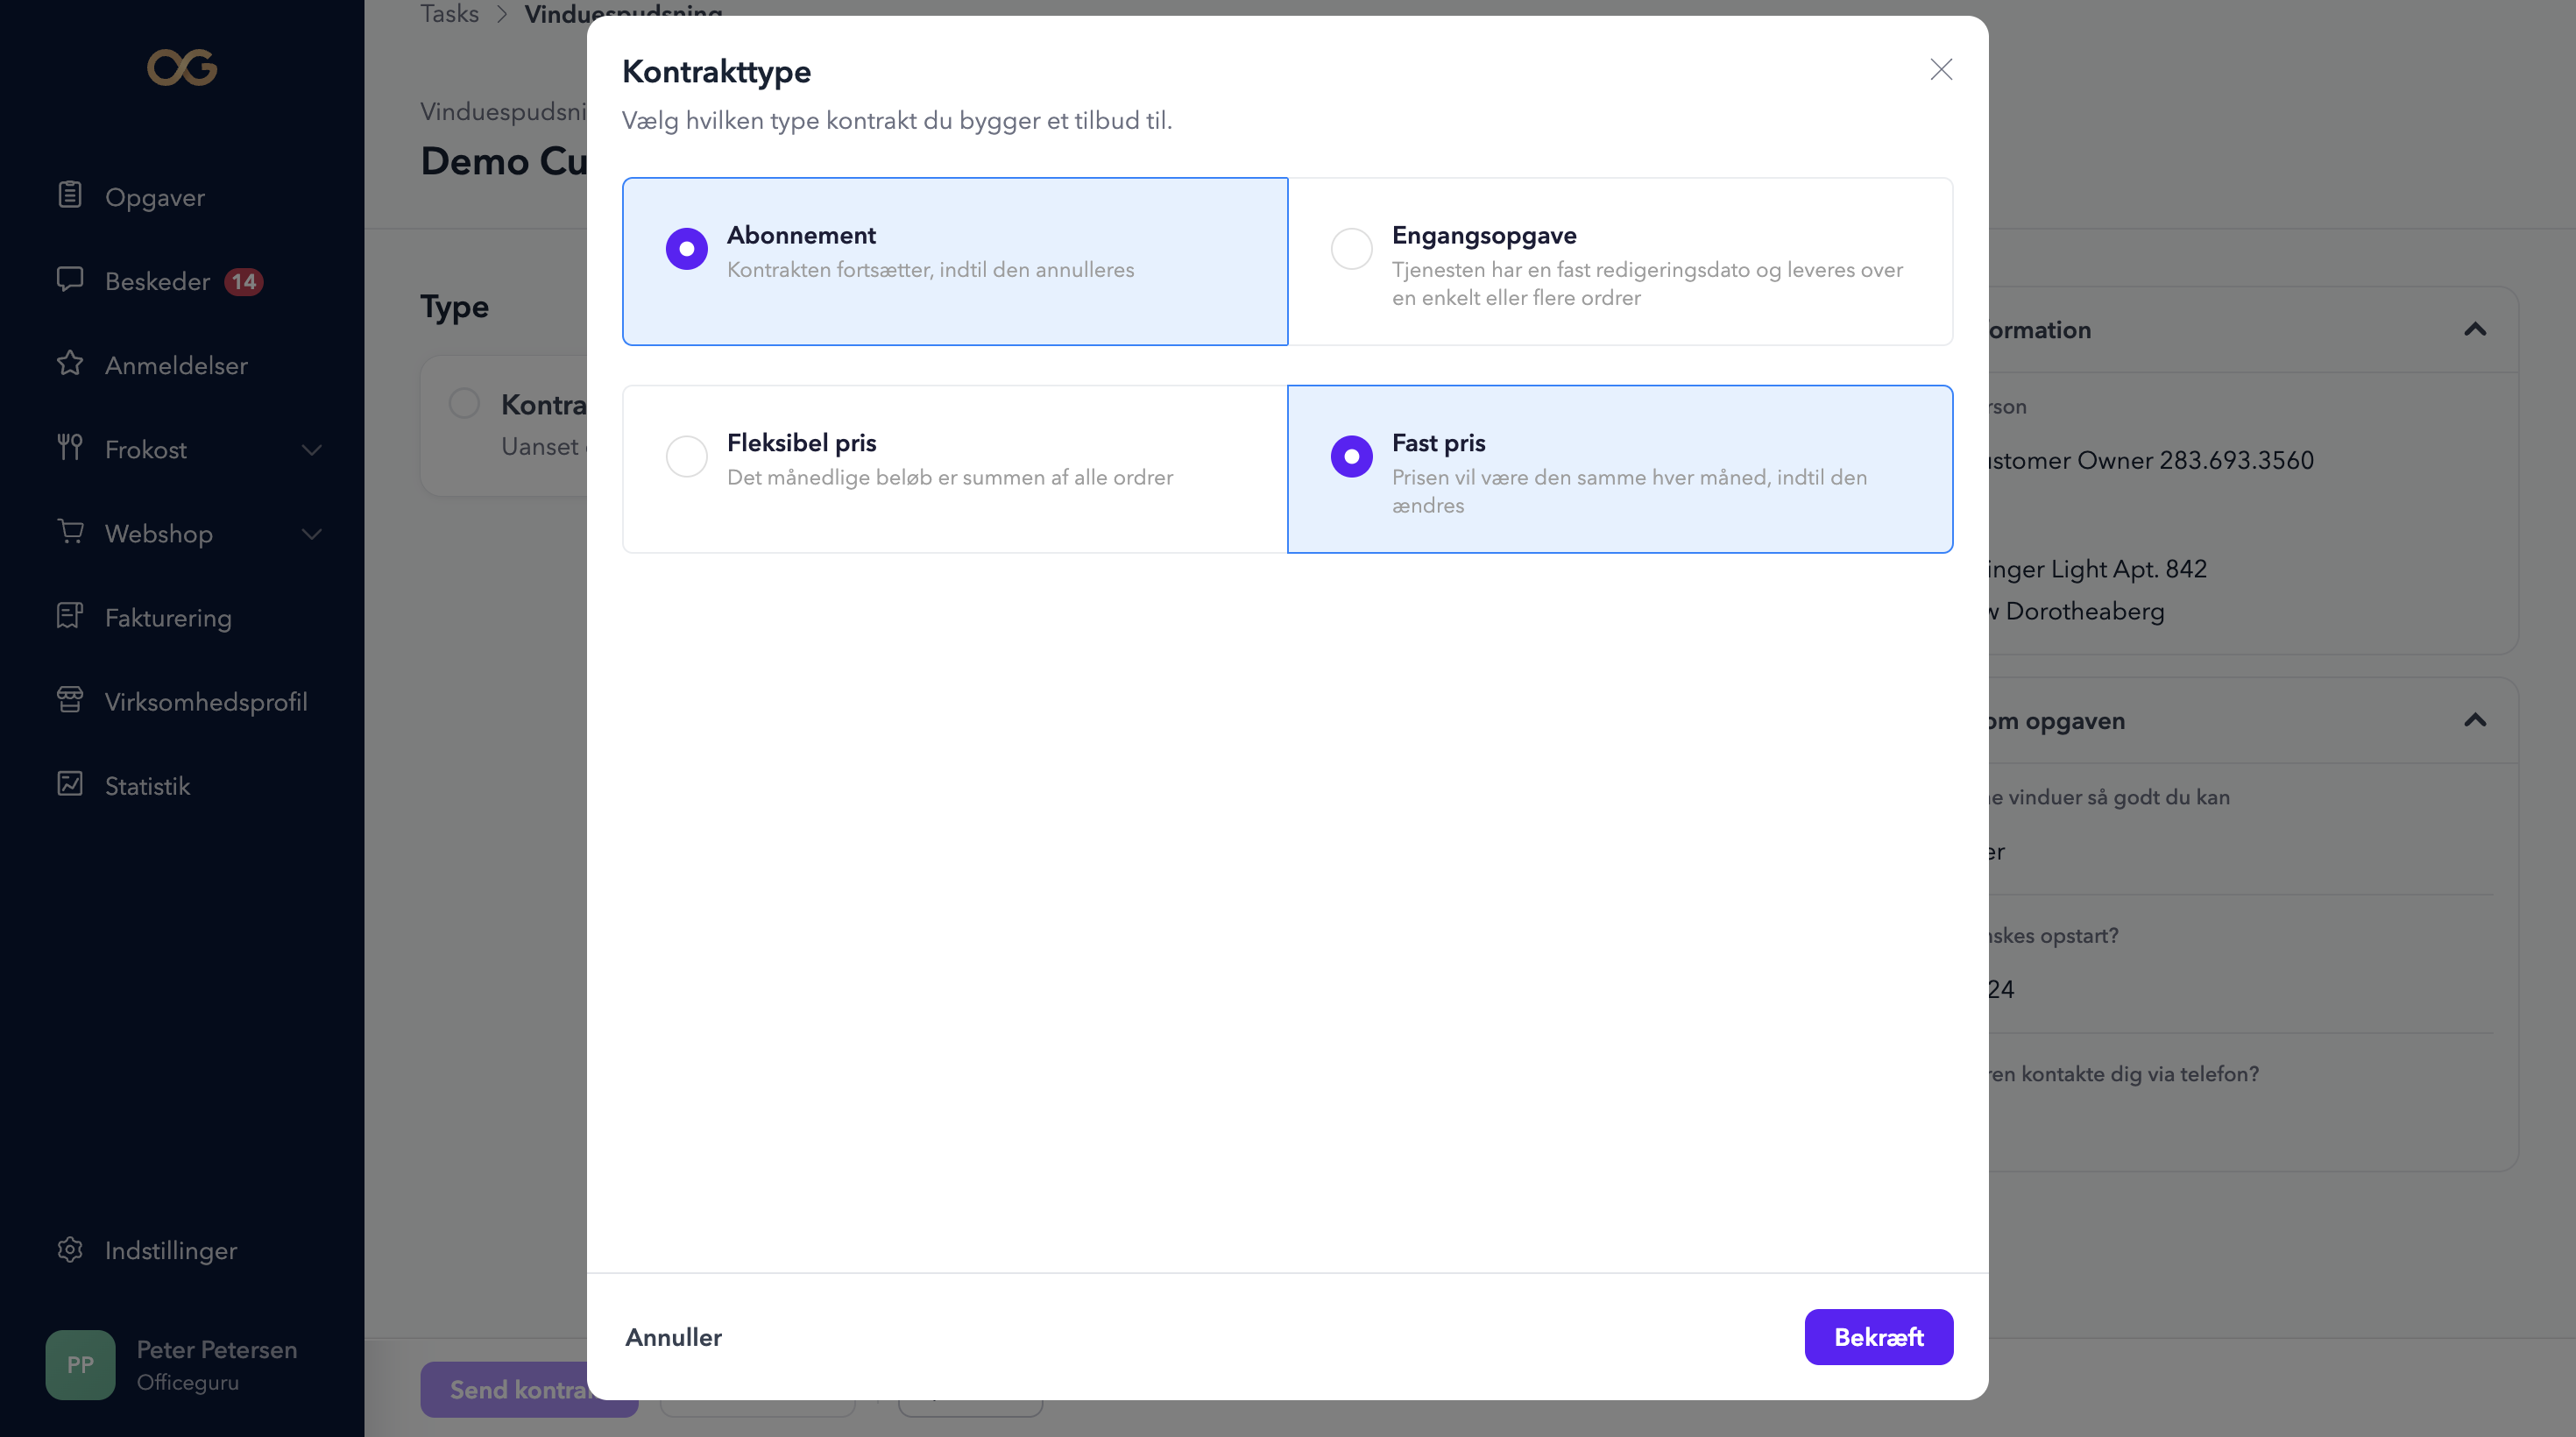
Task: Click the Opgaver clipboard icon in sidebar
Action: point(70,195)
